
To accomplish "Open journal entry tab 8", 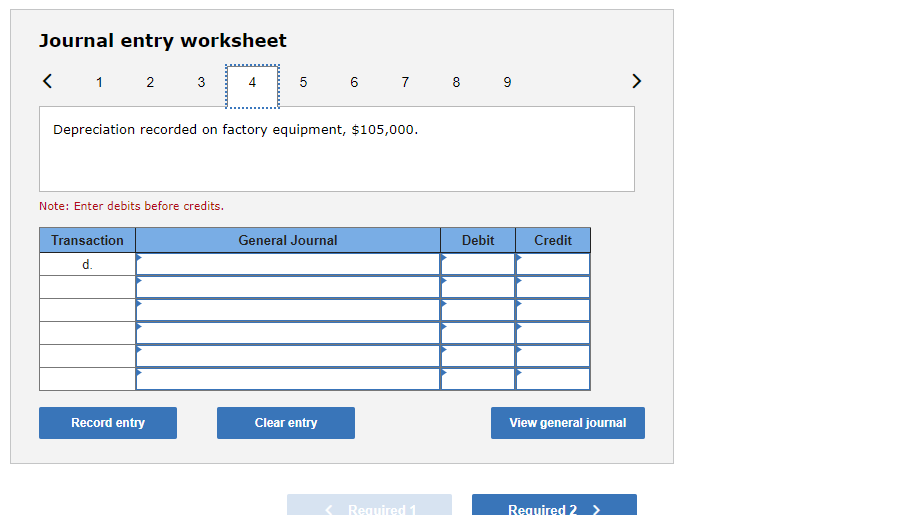I will tap(456, 82).
